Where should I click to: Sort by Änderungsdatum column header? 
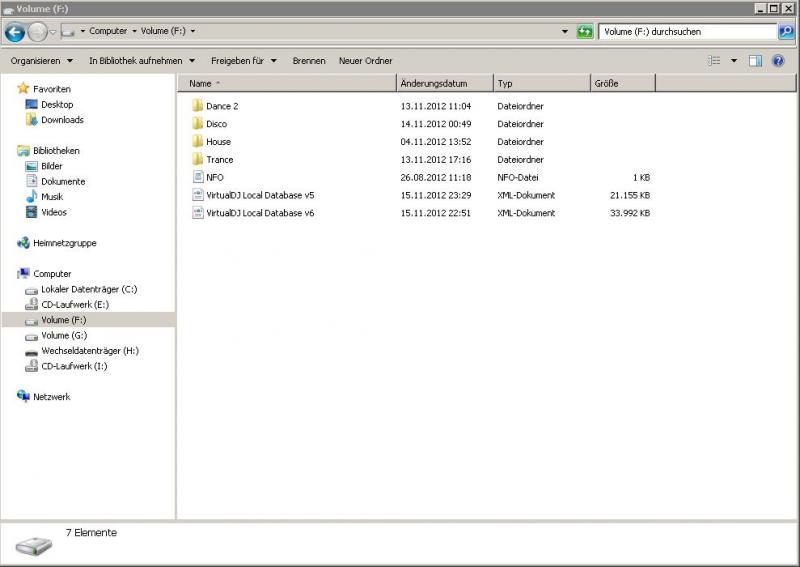[445, 83]
